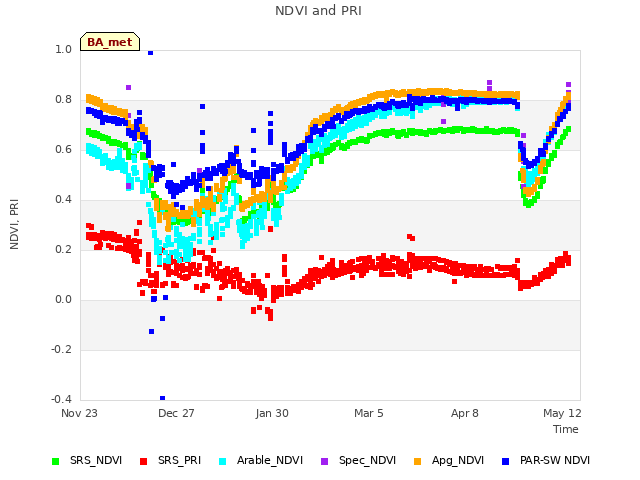Toggle the Spec_NDVI legend label

click(x=367, y=460)
